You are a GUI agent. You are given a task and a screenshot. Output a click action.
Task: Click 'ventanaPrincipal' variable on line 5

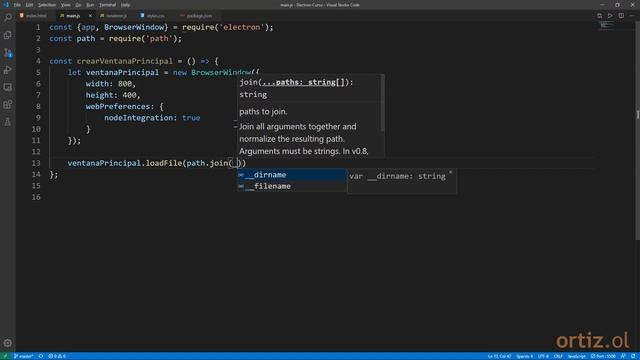click(122, 73)
